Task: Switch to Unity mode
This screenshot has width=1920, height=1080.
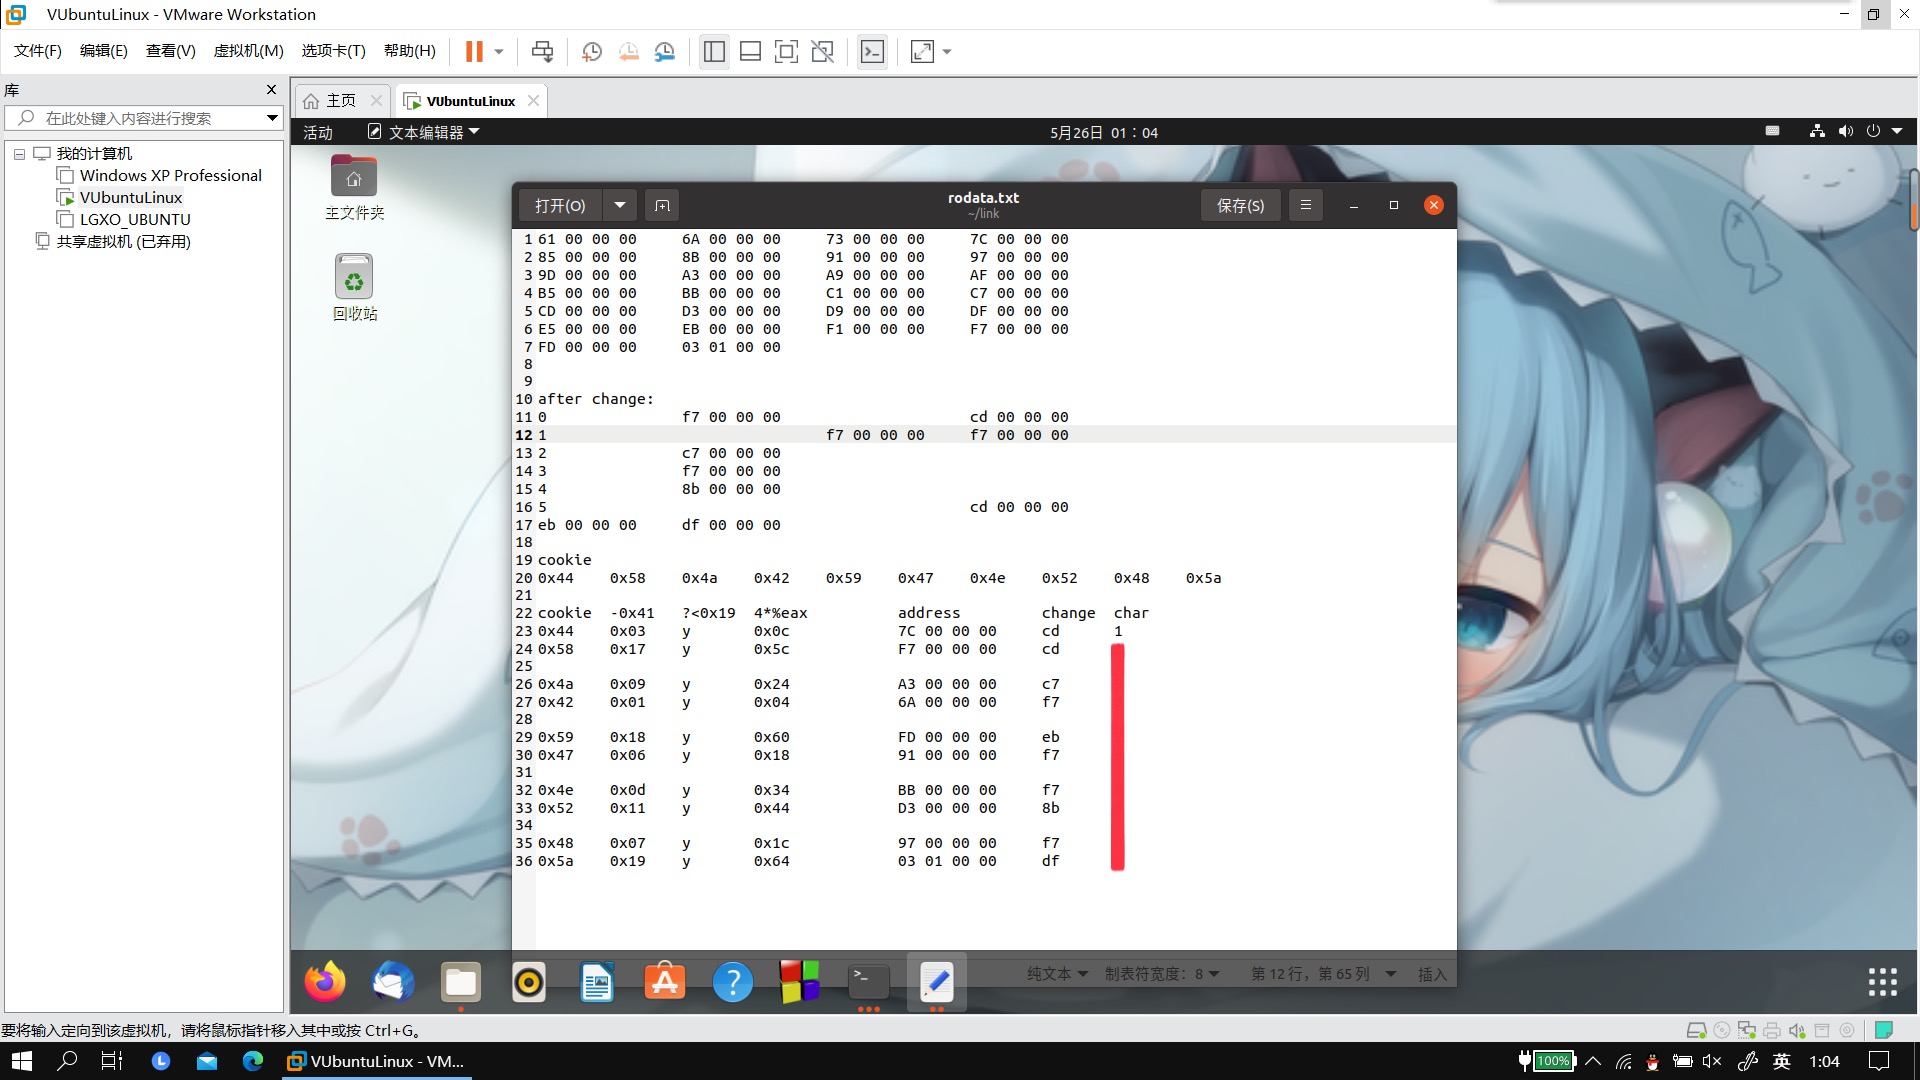Action: [823, 51]
